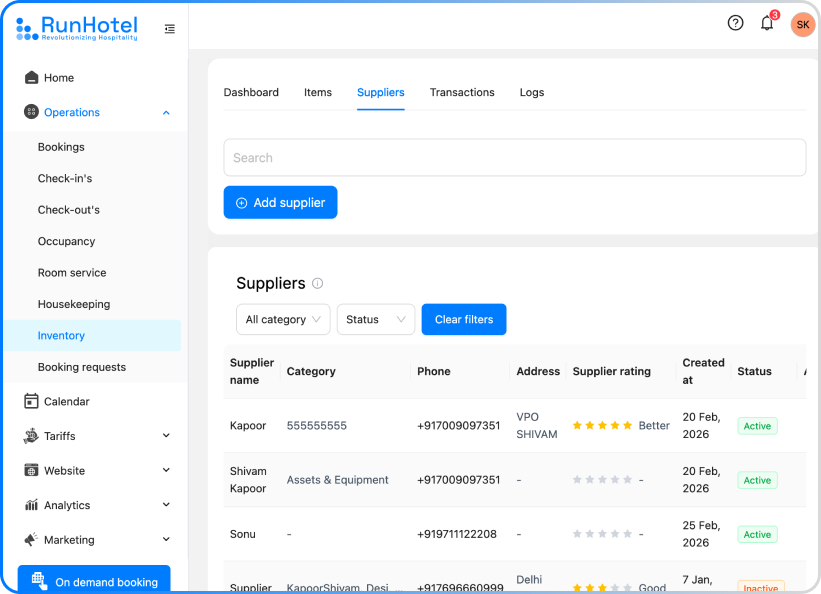Click the 555555555 category for Kapoor

(x=317, y=425)
